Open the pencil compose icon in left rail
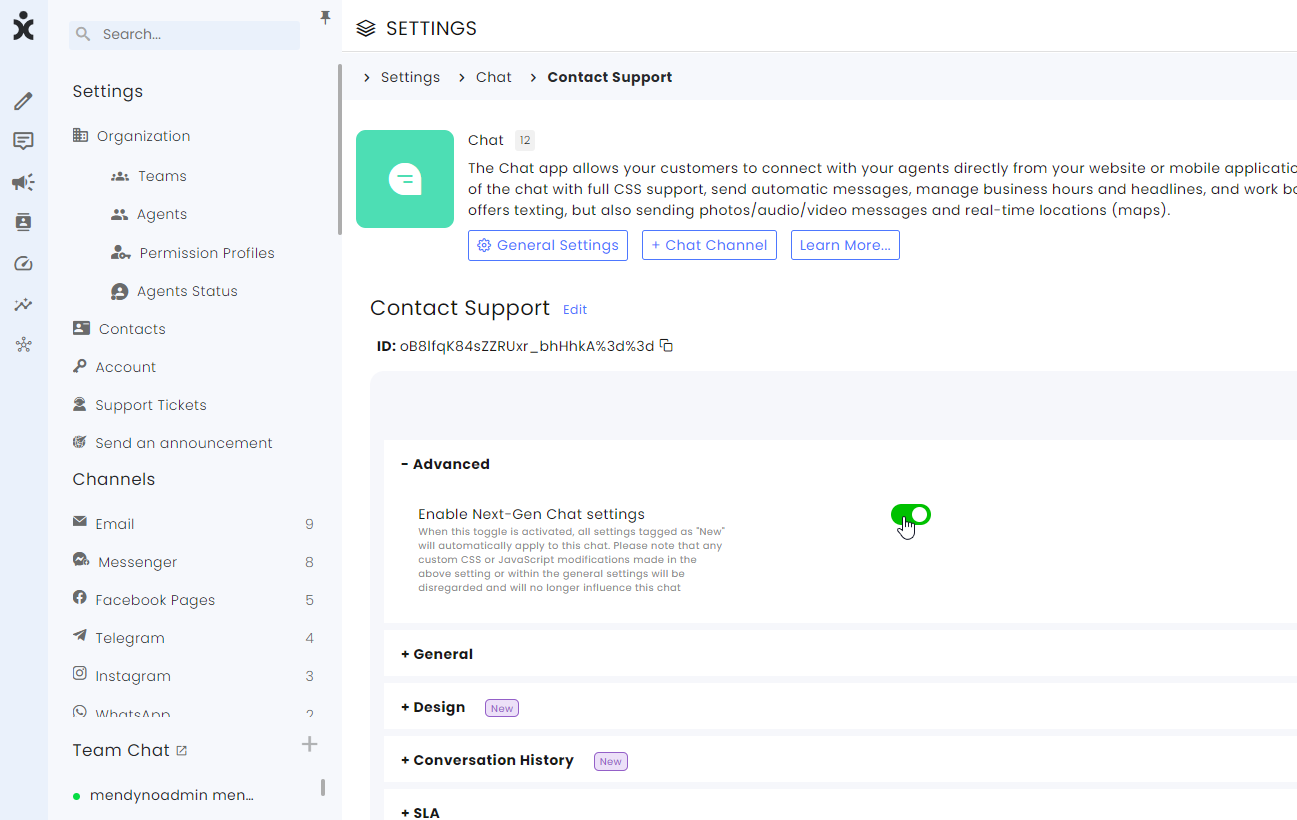 coord(23,101)
